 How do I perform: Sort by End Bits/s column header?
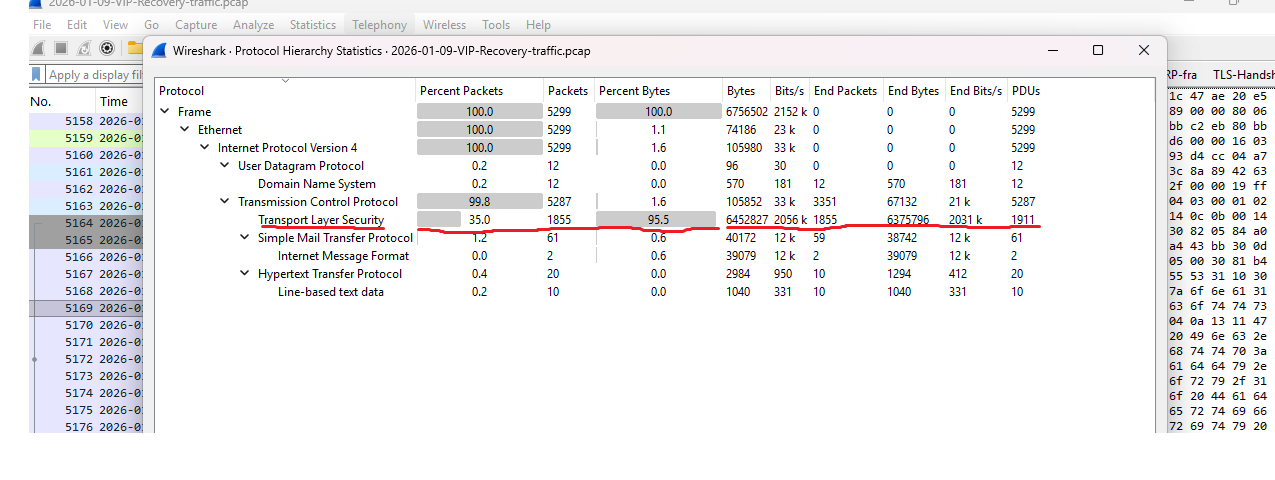pos(976,91)
